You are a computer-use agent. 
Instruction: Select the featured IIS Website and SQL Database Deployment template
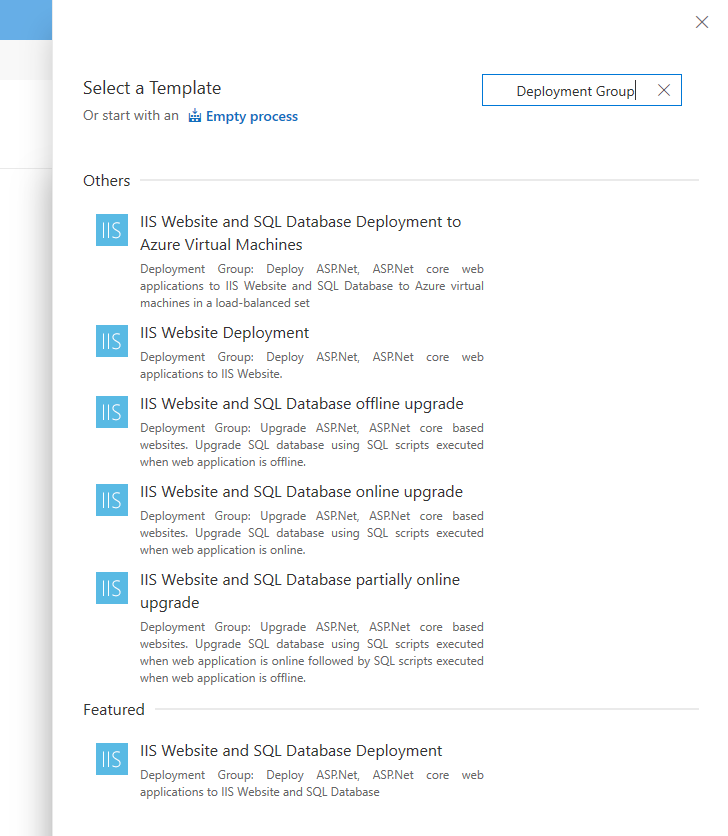(292, 750)
